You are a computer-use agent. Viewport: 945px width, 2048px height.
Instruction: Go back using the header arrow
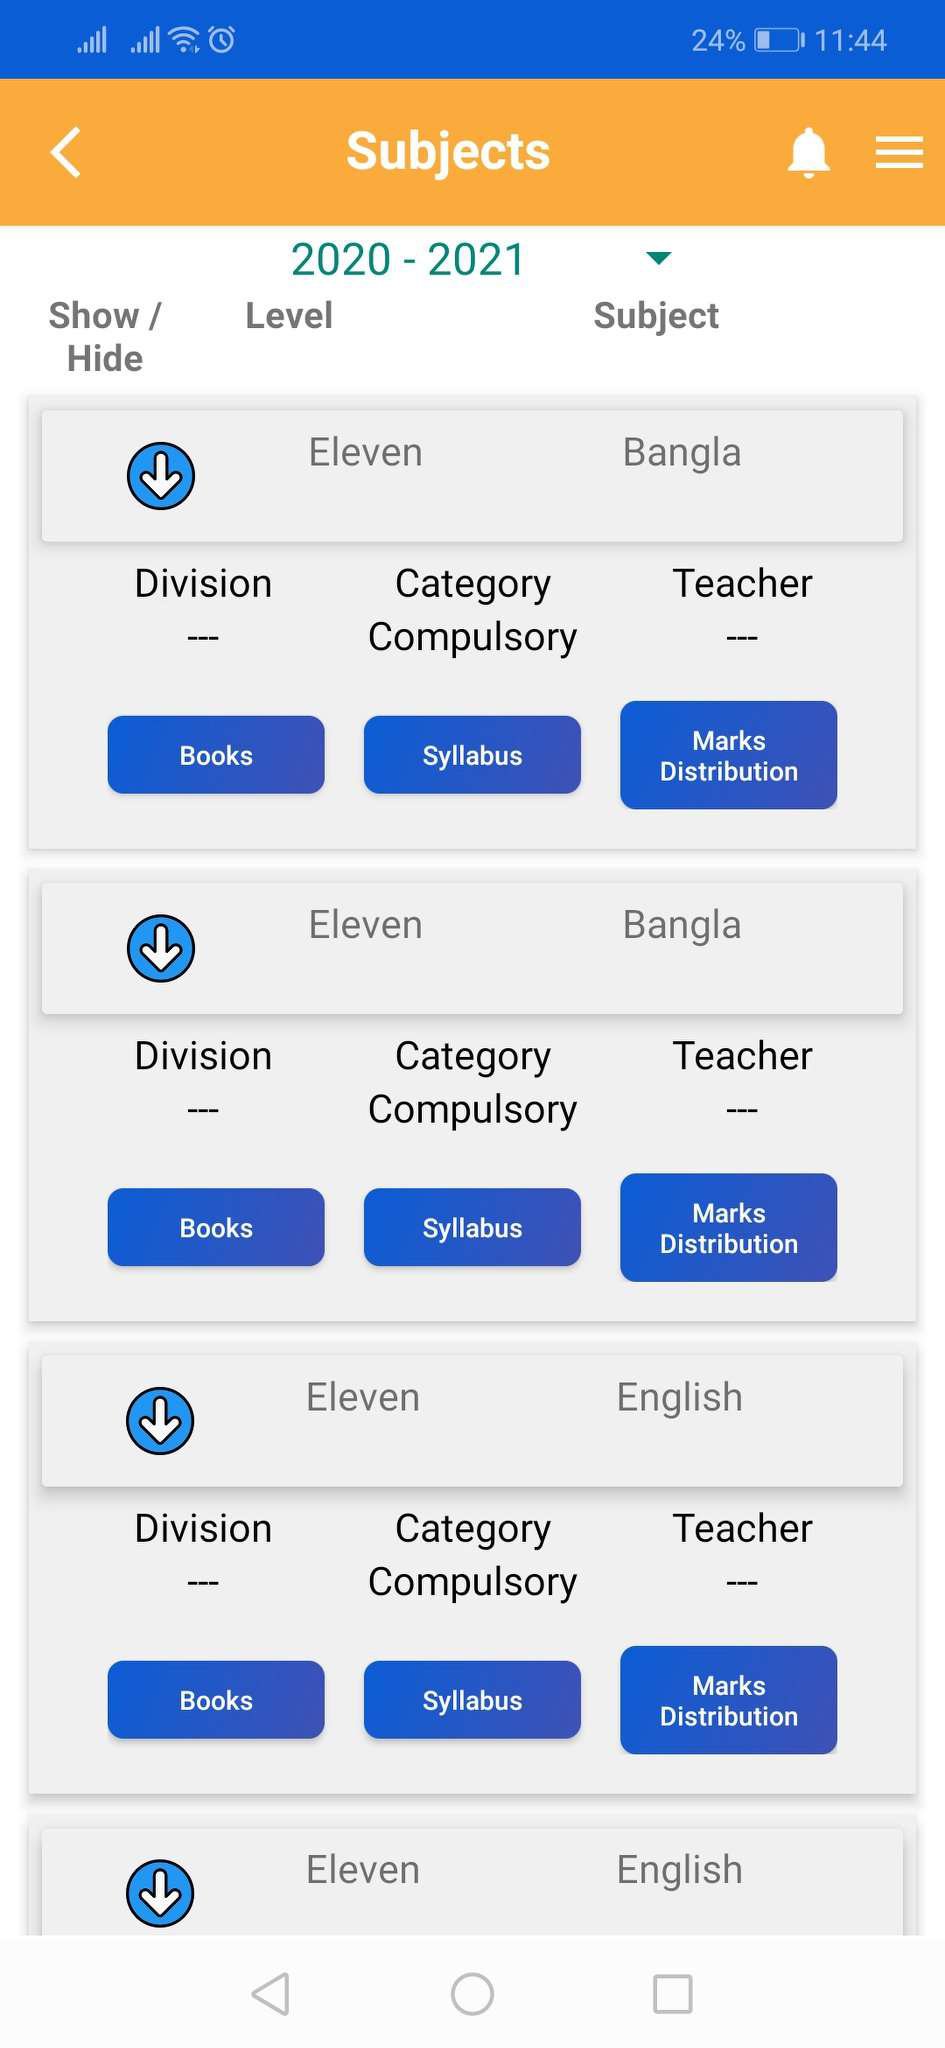(66, 152)
